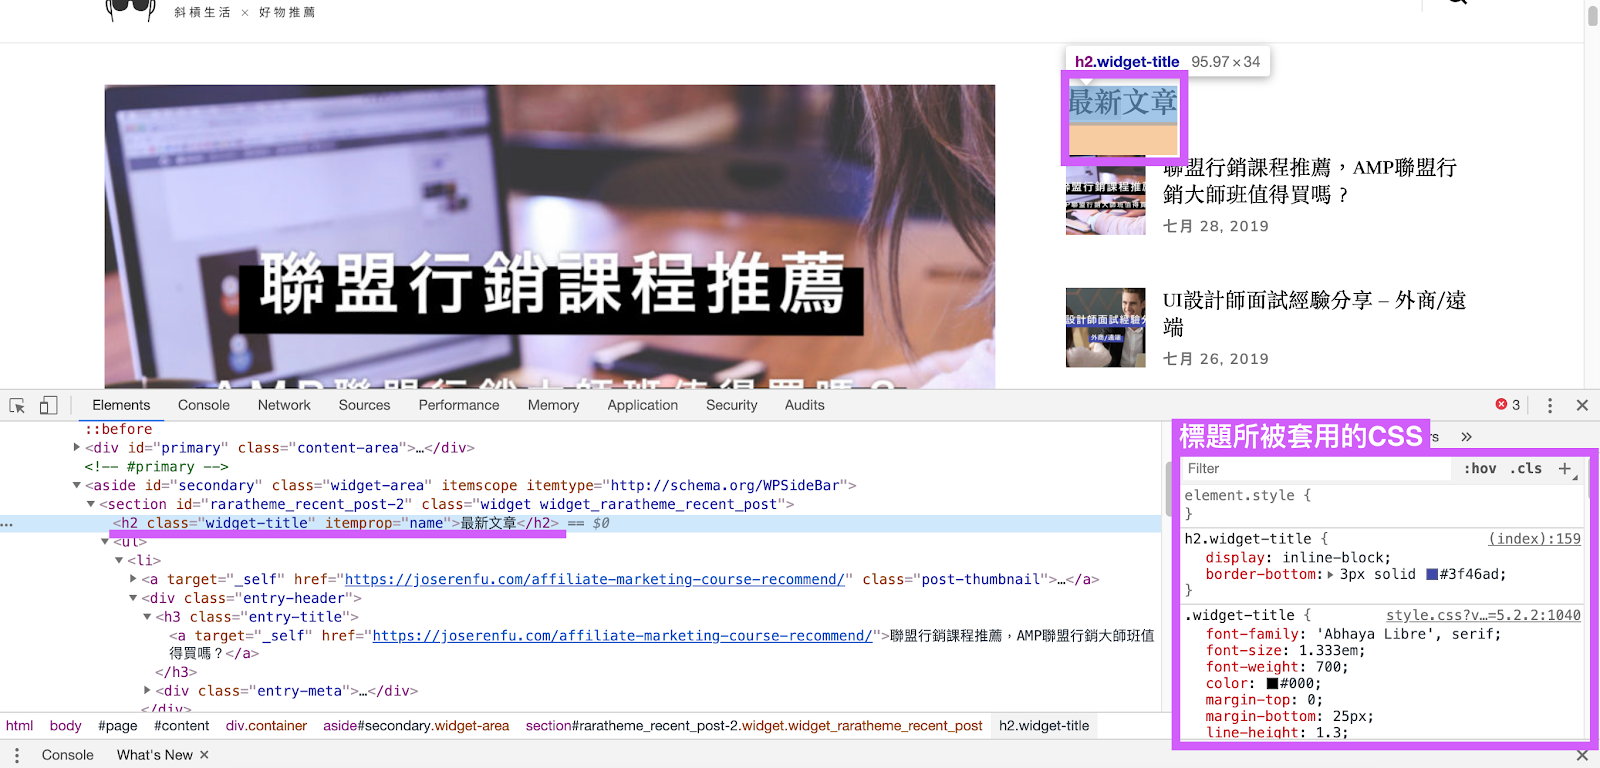Open the Application tab
The width and height of the screenshot is (1600, 768).
pos(642,405)
